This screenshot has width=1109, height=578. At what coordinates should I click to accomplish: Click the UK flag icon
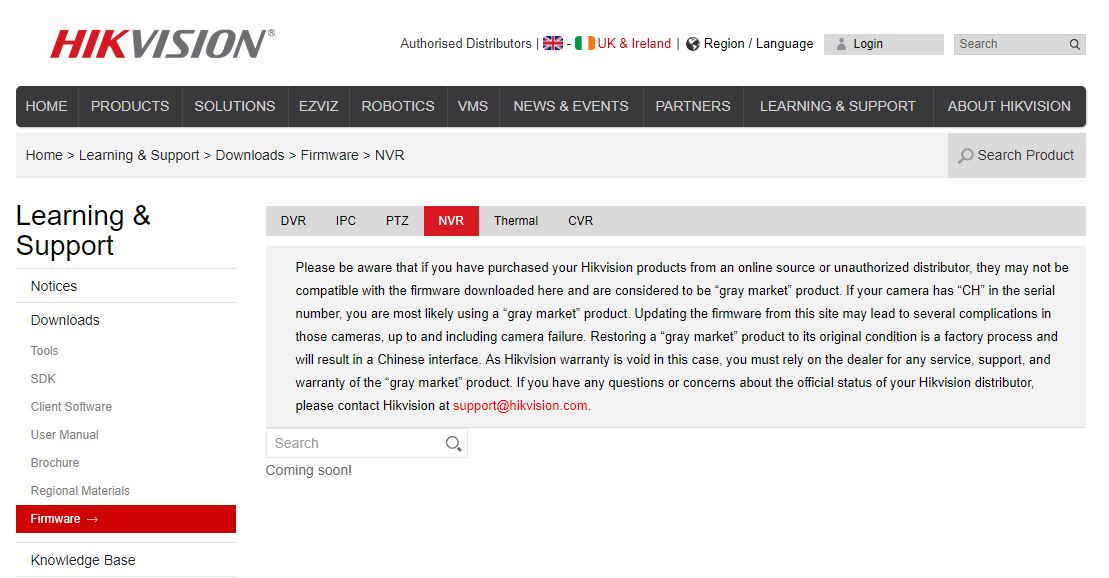553,44
